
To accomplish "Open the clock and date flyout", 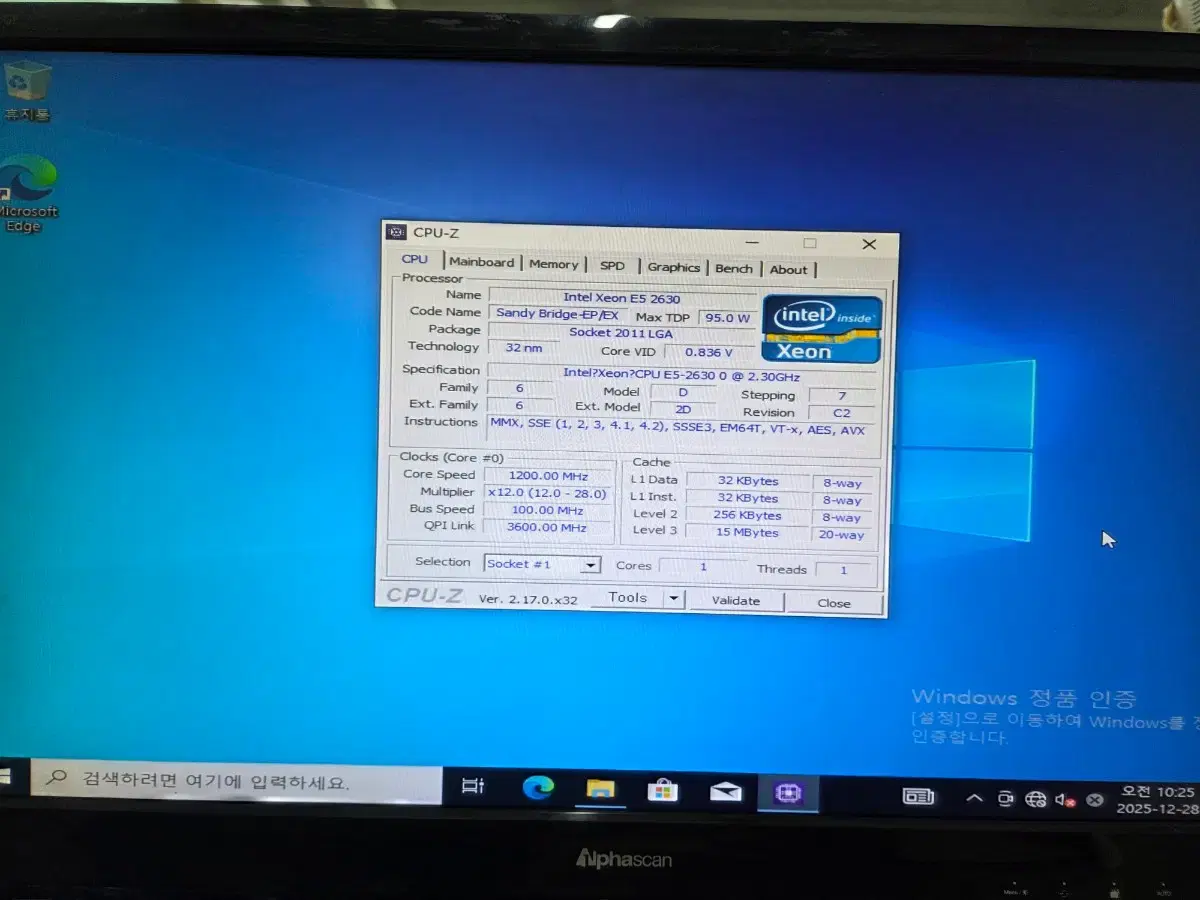I will coord(1155,800).
